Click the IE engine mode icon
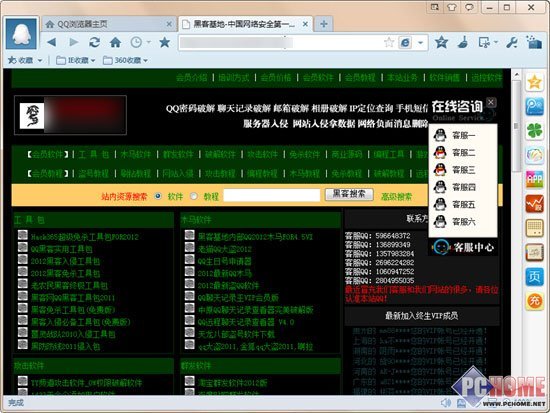The image size is (550, 413). (405, 43)
